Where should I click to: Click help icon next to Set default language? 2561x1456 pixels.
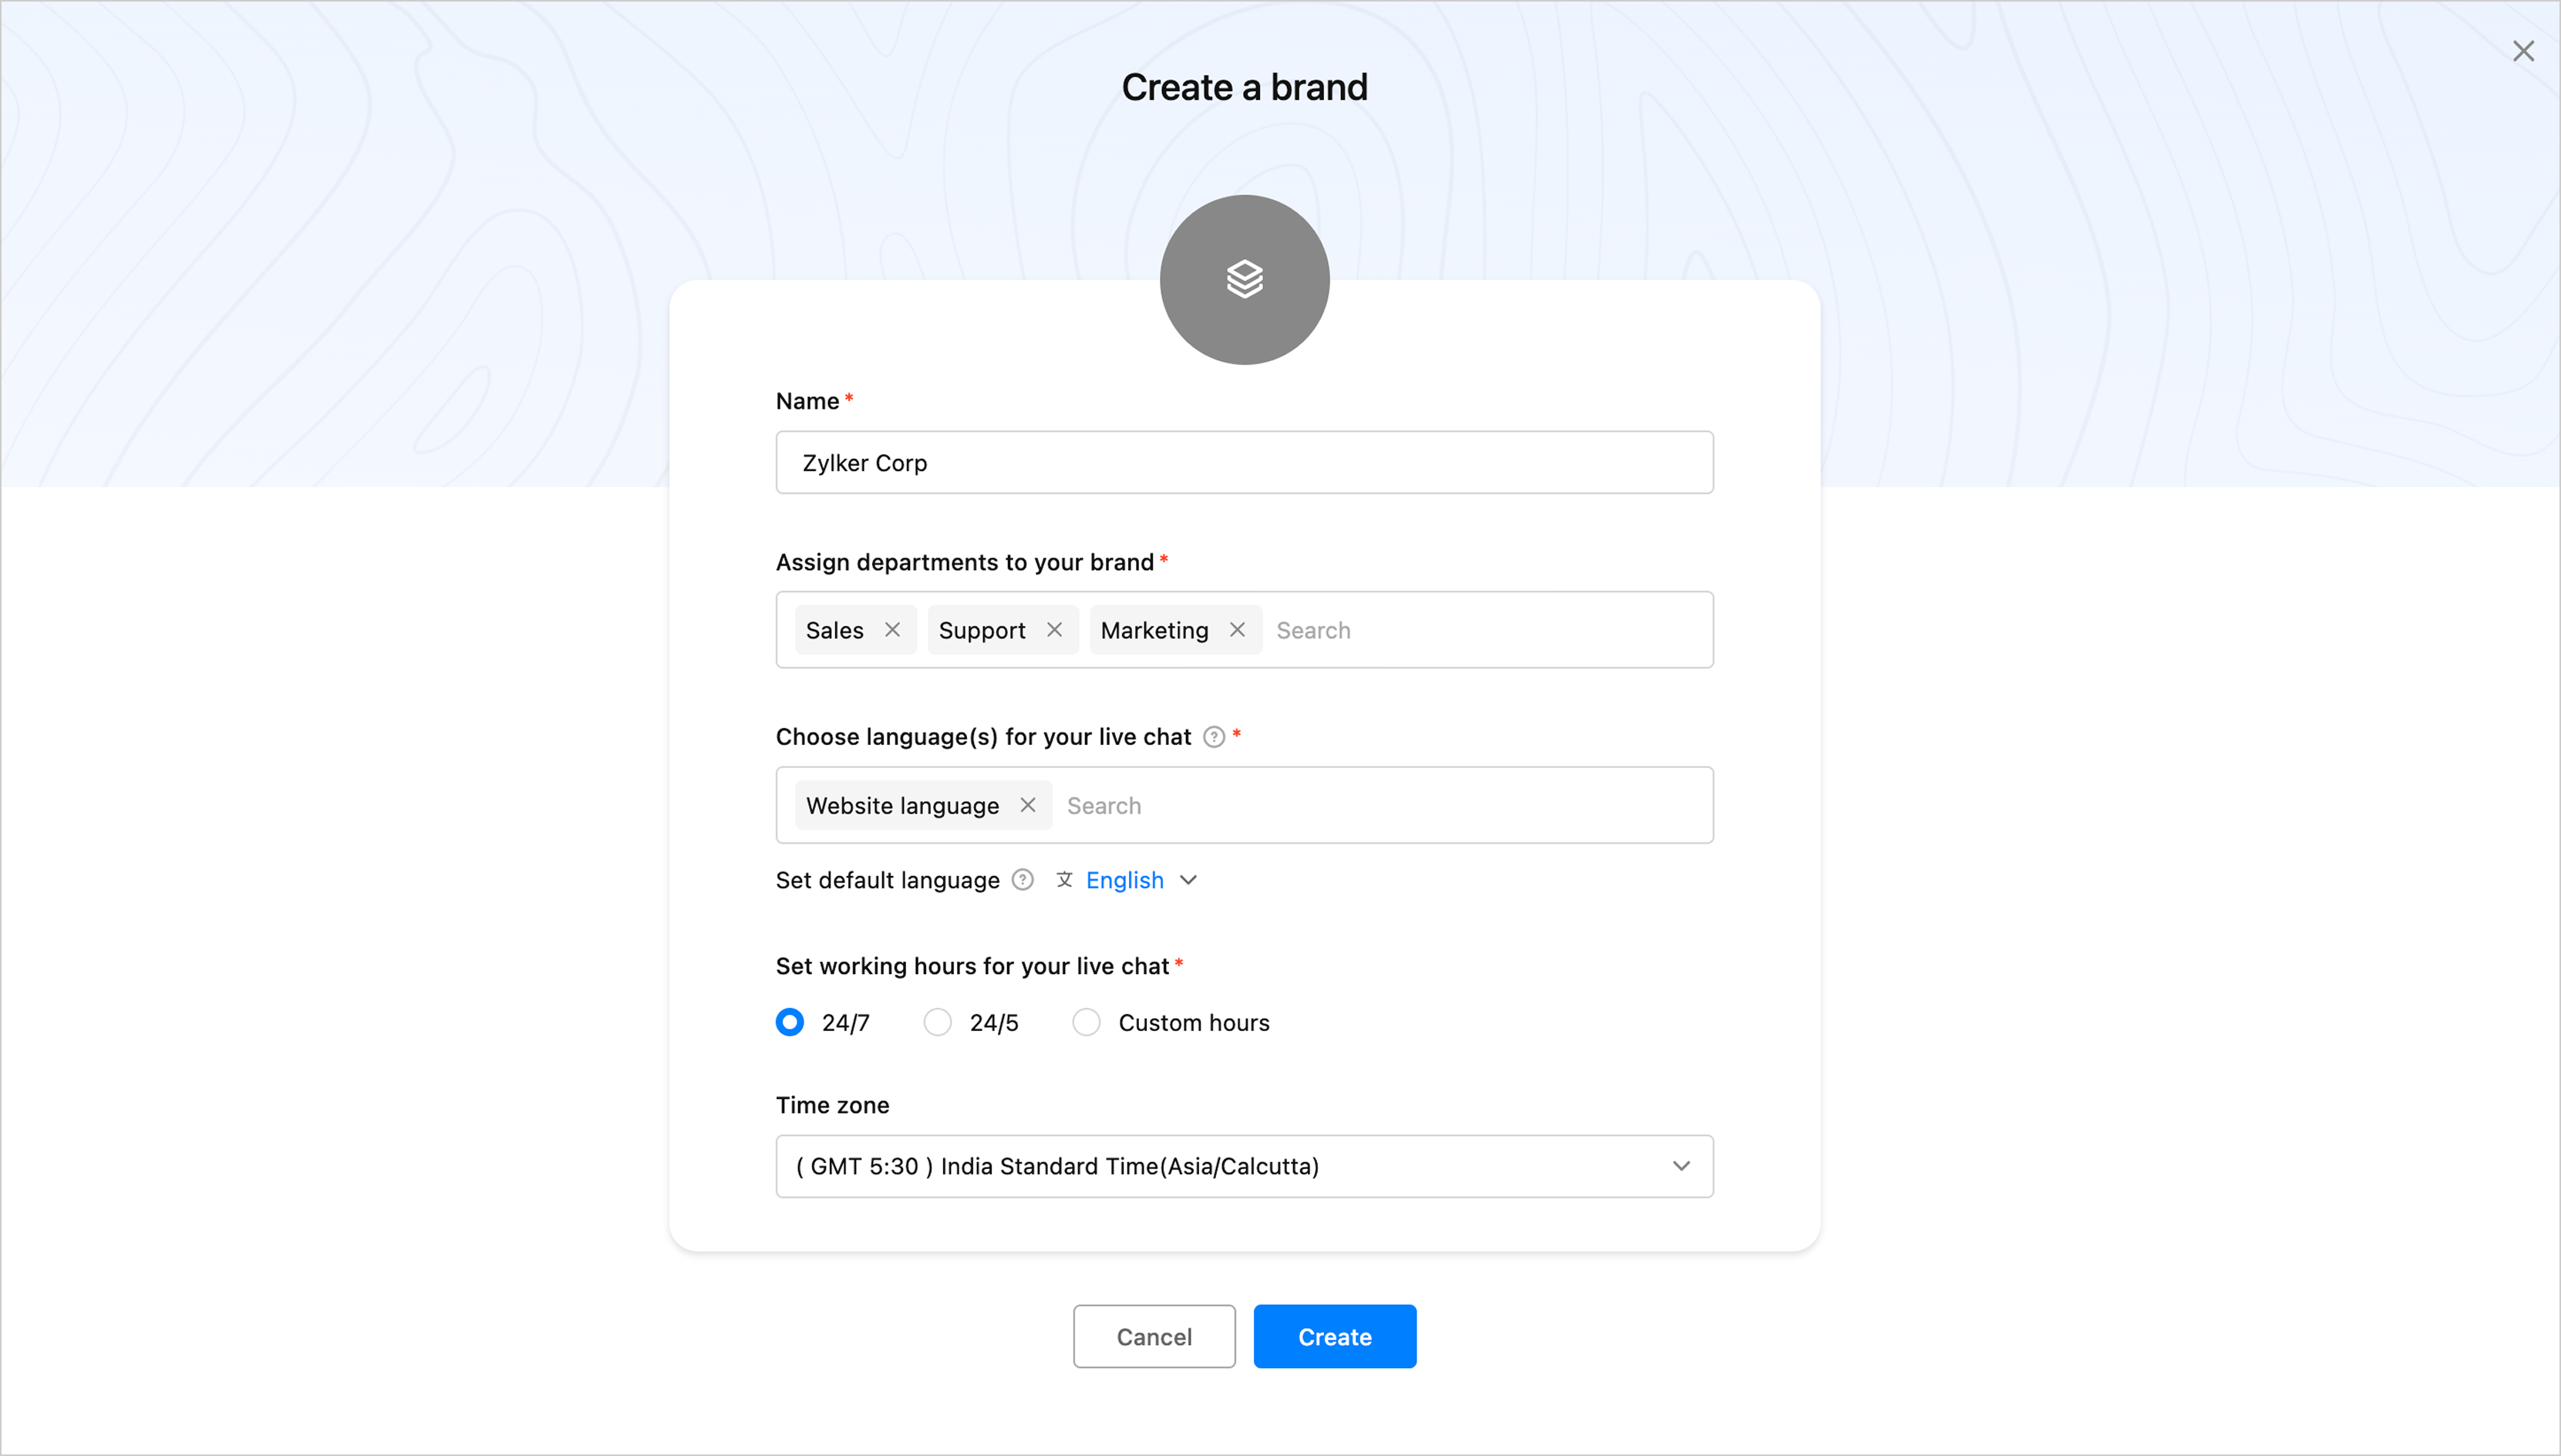(x=1022, y=880)
